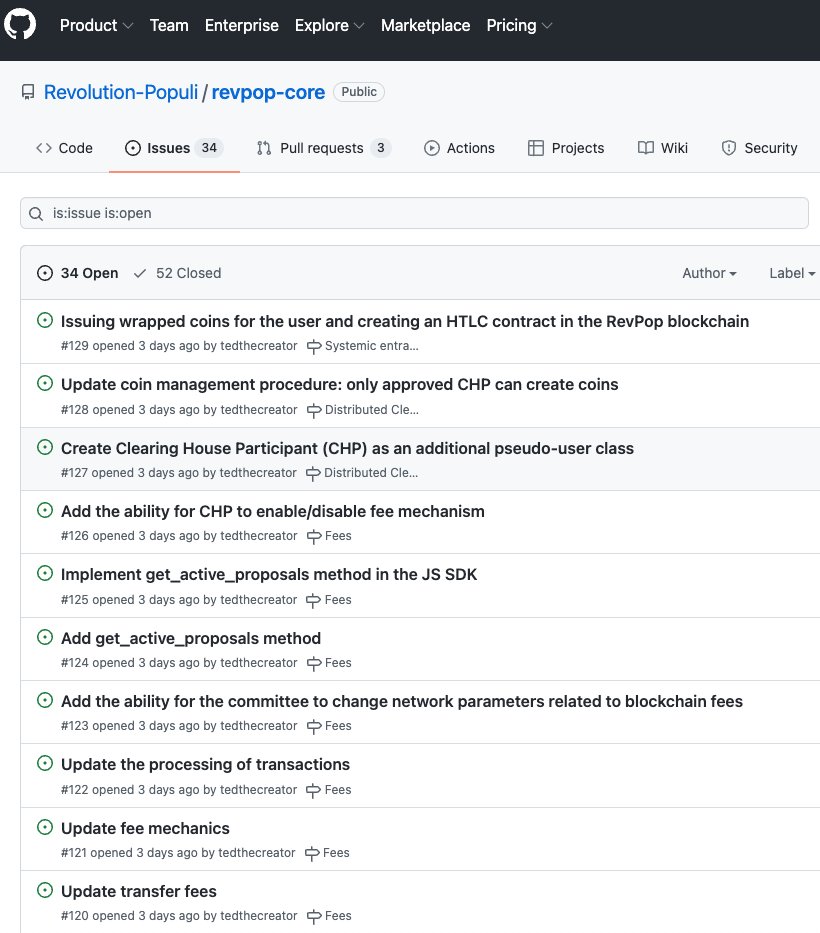Click the checkmark icon beside 52 Closed
Image resolution: width=820 pixels, height=933 pixels.
pos(140,273)
